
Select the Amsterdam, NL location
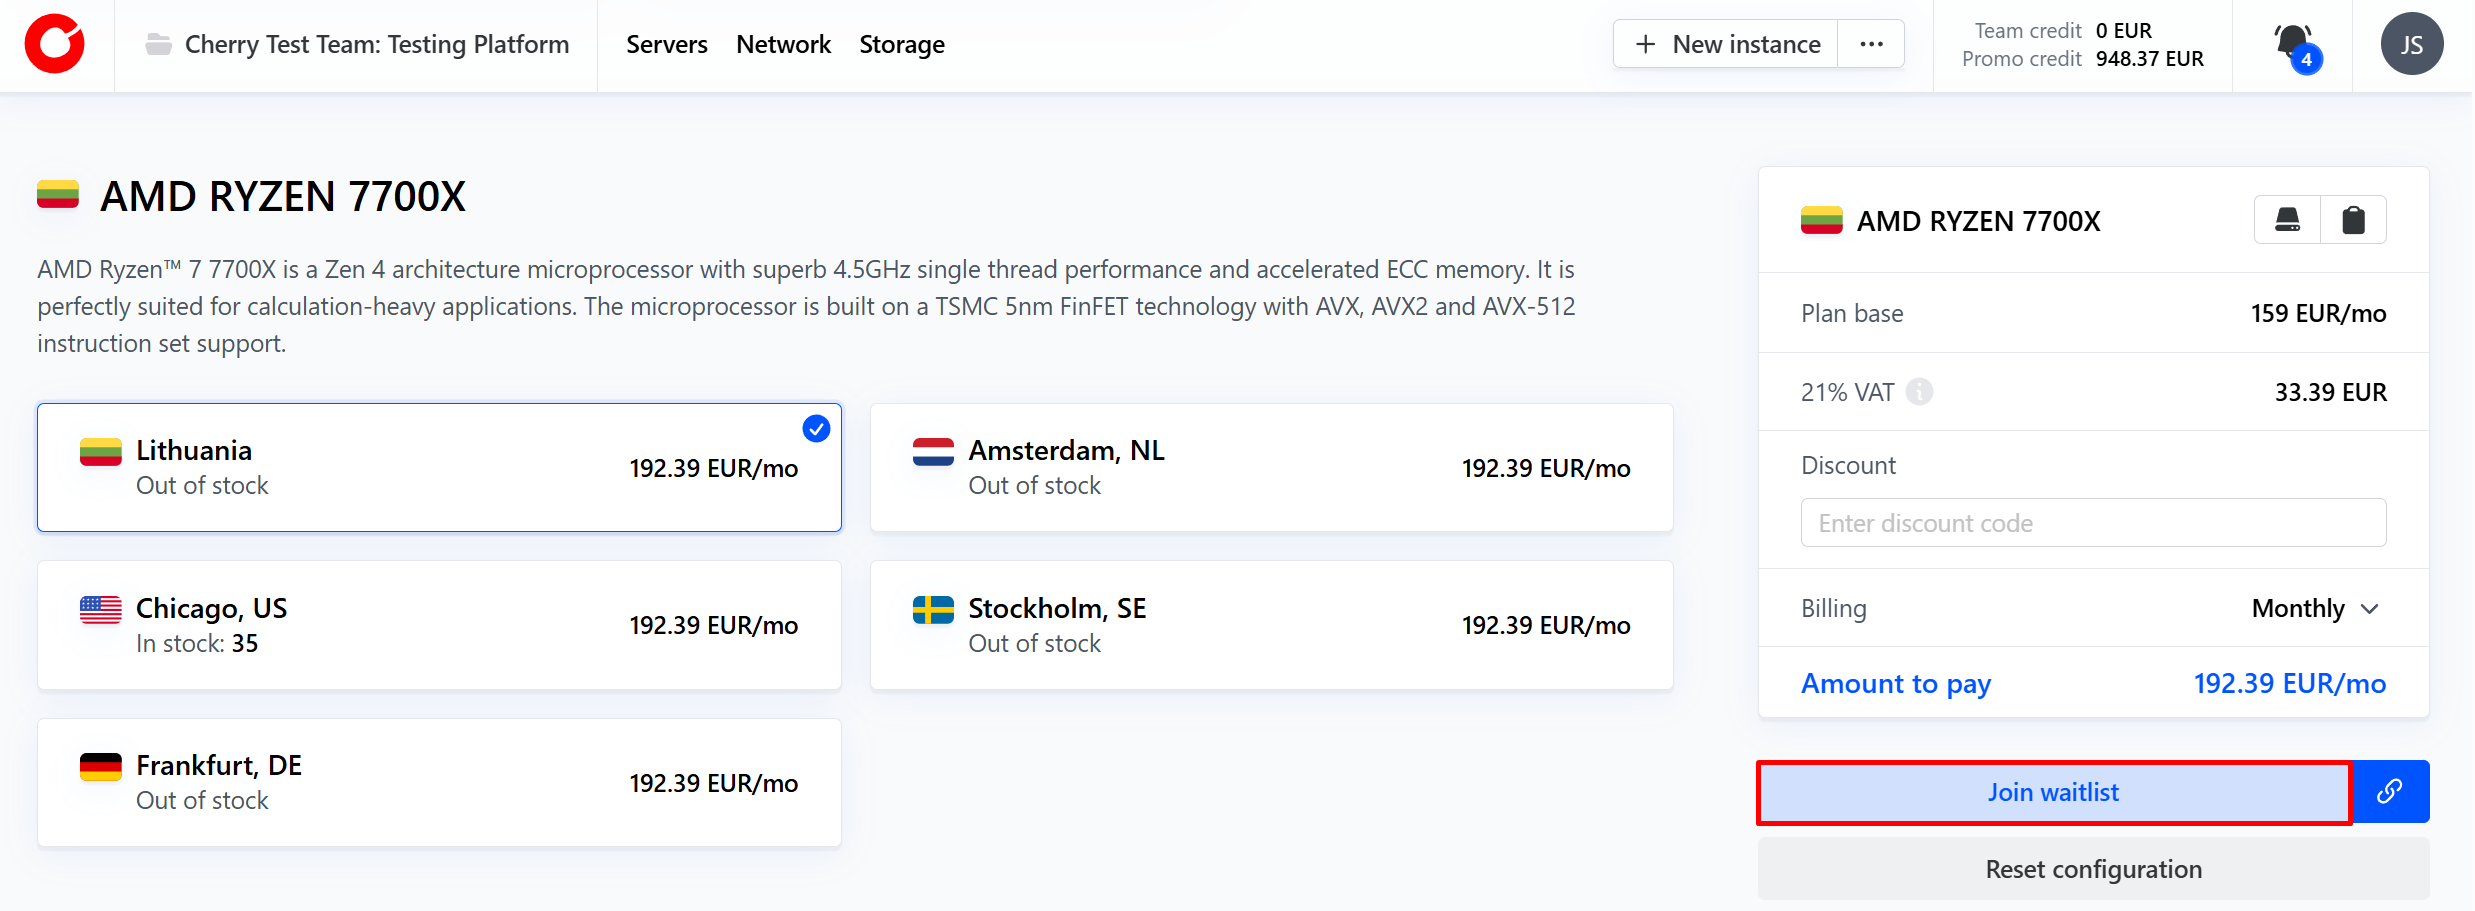coord(1271,468)
